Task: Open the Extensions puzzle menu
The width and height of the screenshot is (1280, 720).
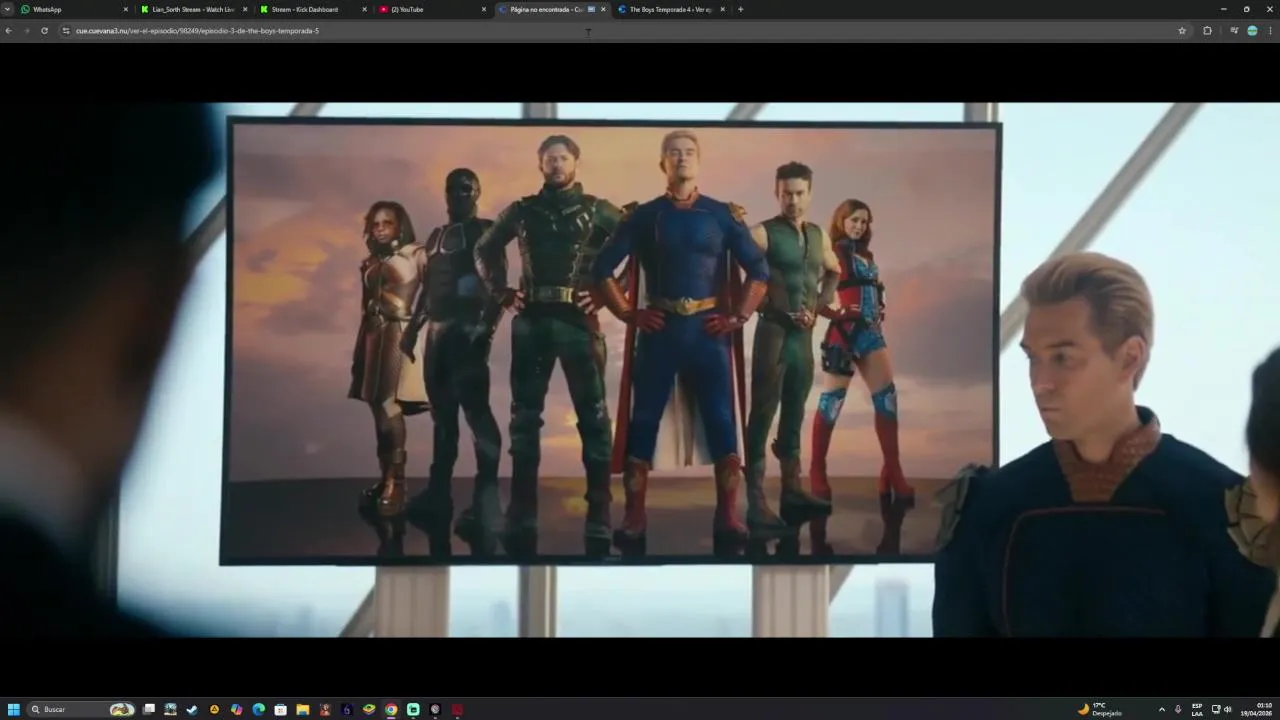Action: tap(1207, 31)
